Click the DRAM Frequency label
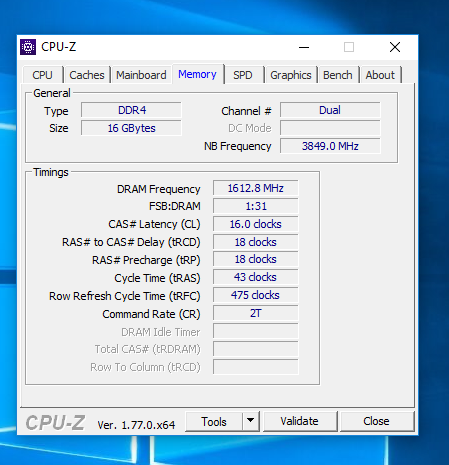Screen dimensions: 449x465 [x=159, y=189]
